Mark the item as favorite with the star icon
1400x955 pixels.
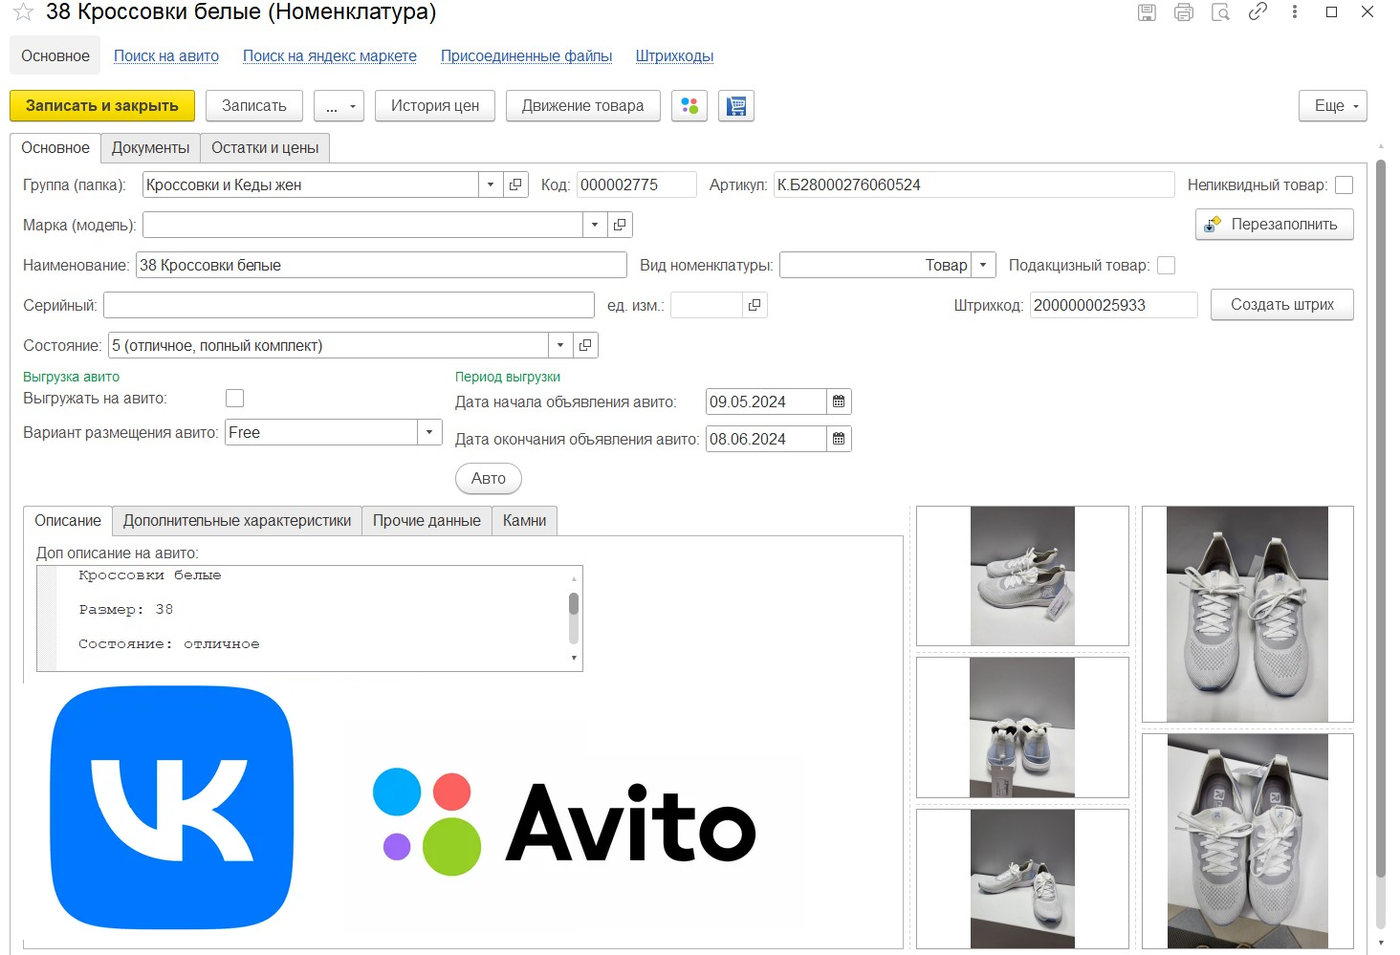click(x=23, y=13)
